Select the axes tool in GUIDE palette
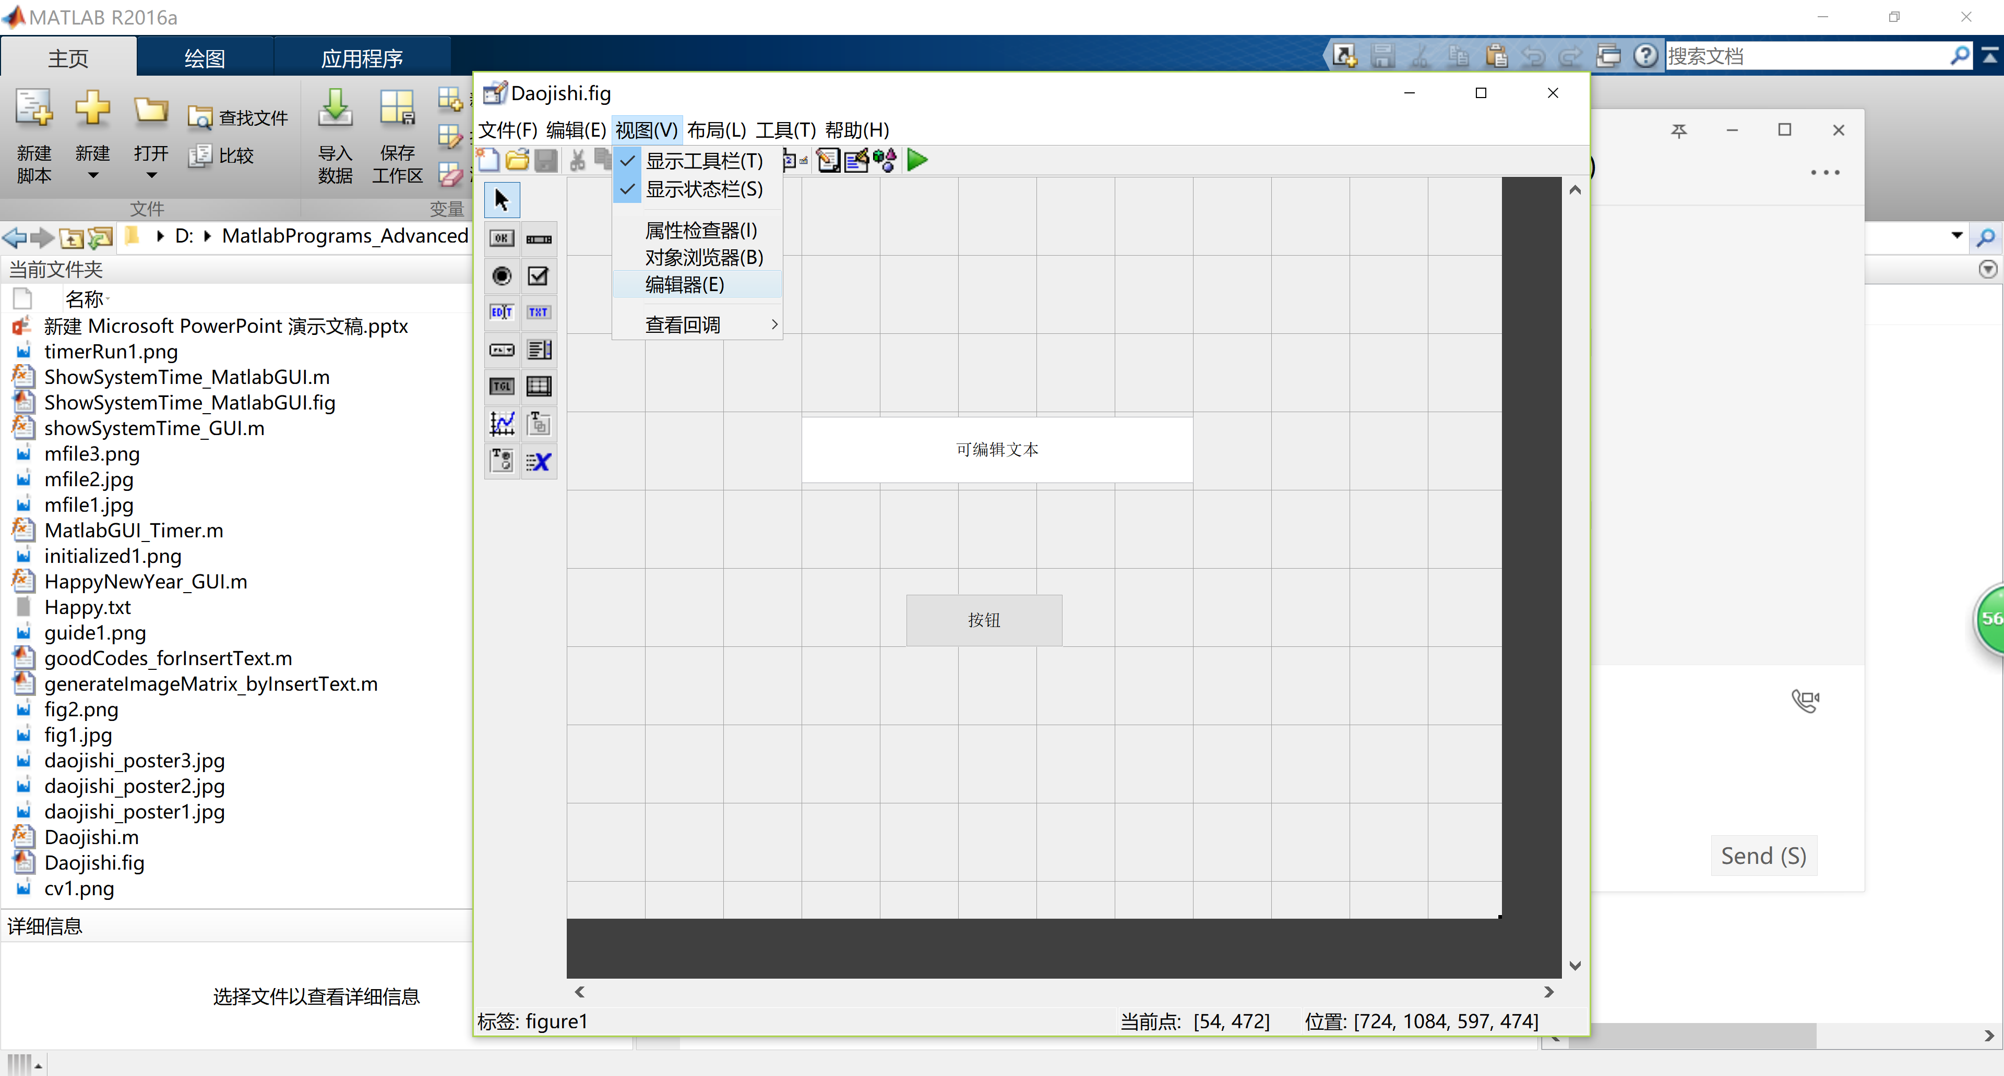Screen dimensions: 2004x1076 (501, 423)
